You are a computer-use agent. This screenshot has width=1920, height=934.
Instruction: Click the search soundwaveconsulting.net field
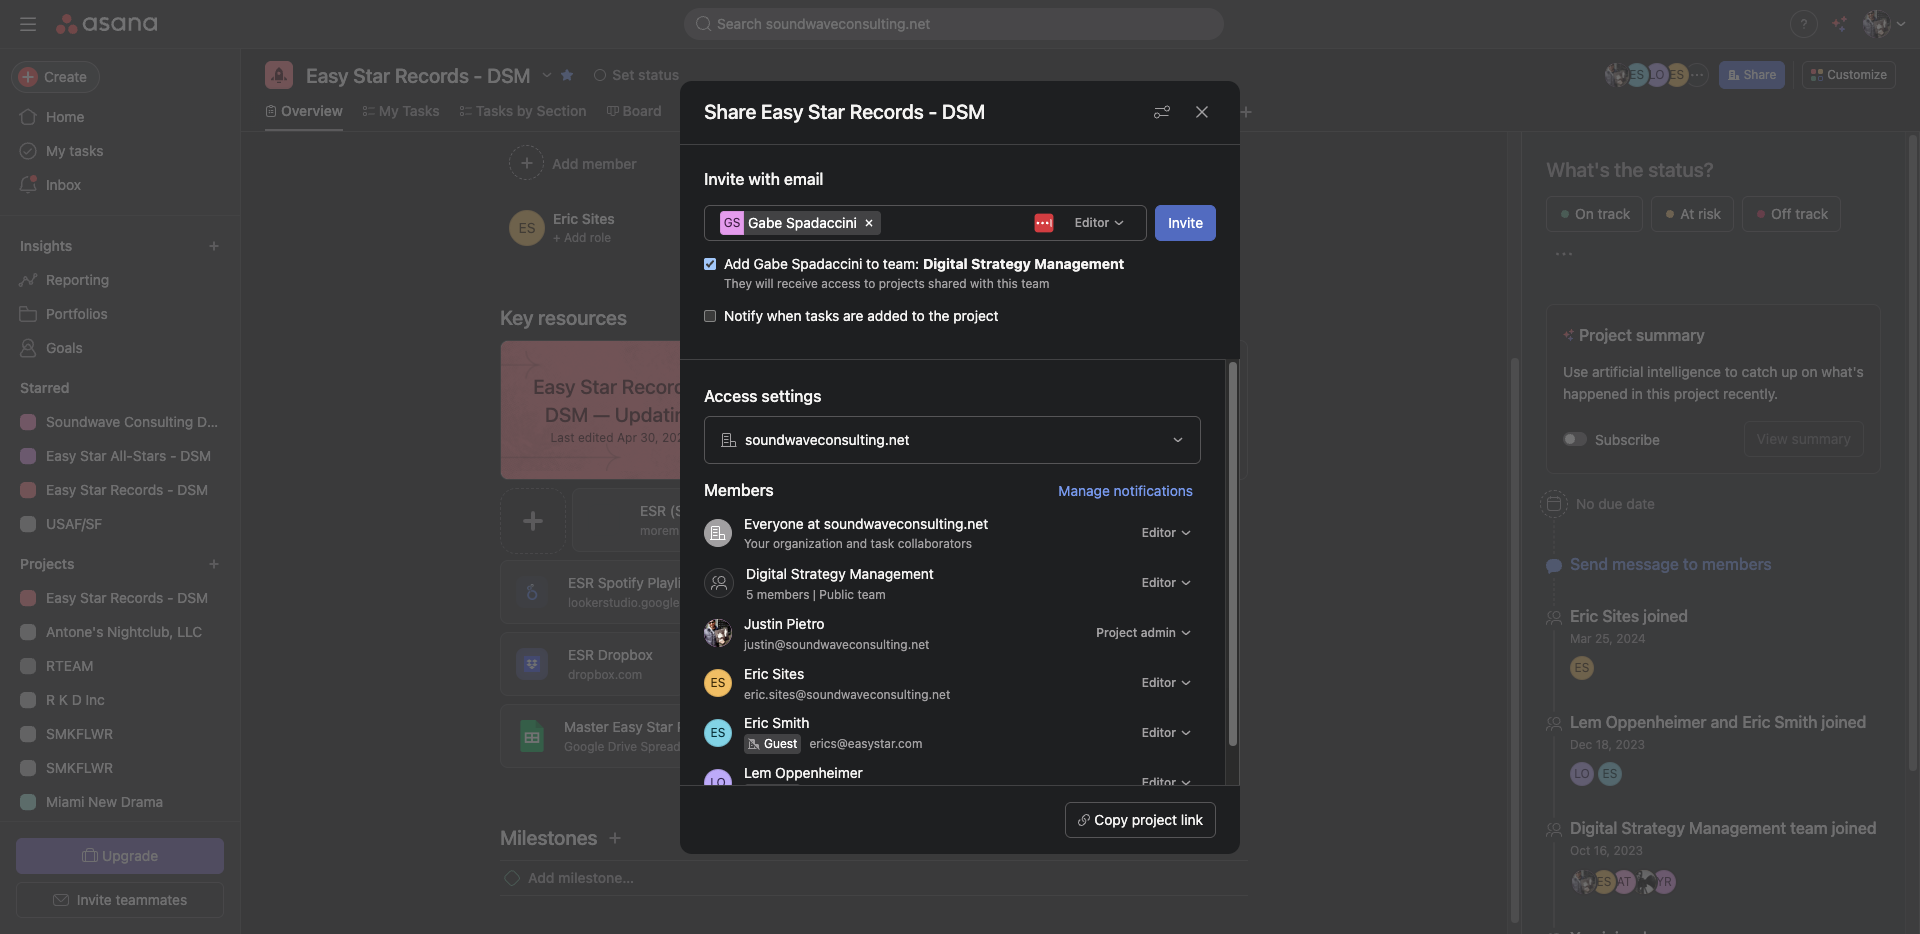953,24
